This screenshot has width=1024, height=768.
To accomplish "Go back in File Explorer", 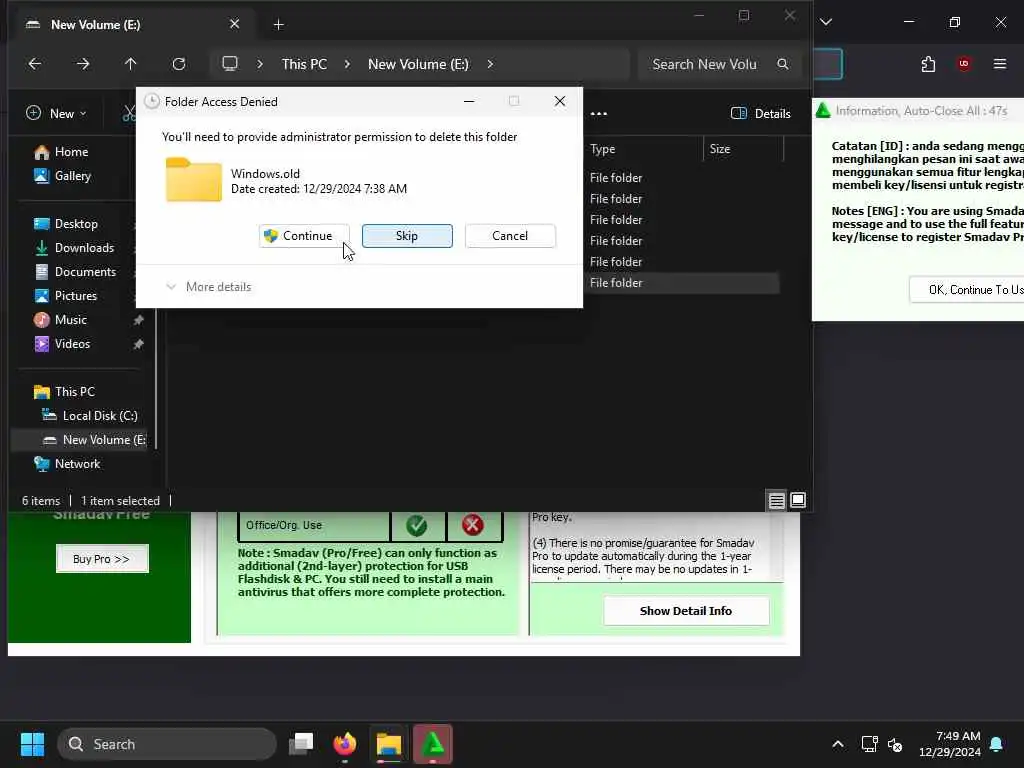I will pyautogui.click(x=35, y=64).
